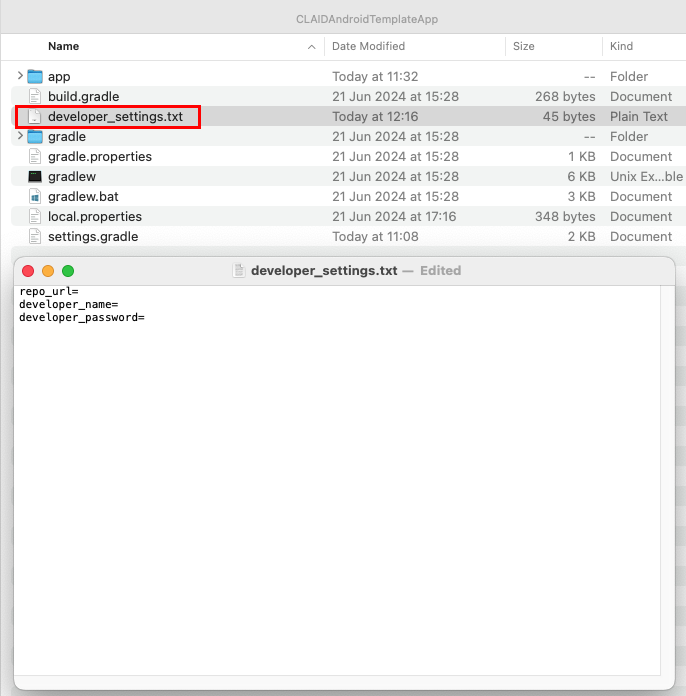Click the CLAIDAndroidTemplateApp window title
This screenshot has width=686, height=696.
click(367, 19)
